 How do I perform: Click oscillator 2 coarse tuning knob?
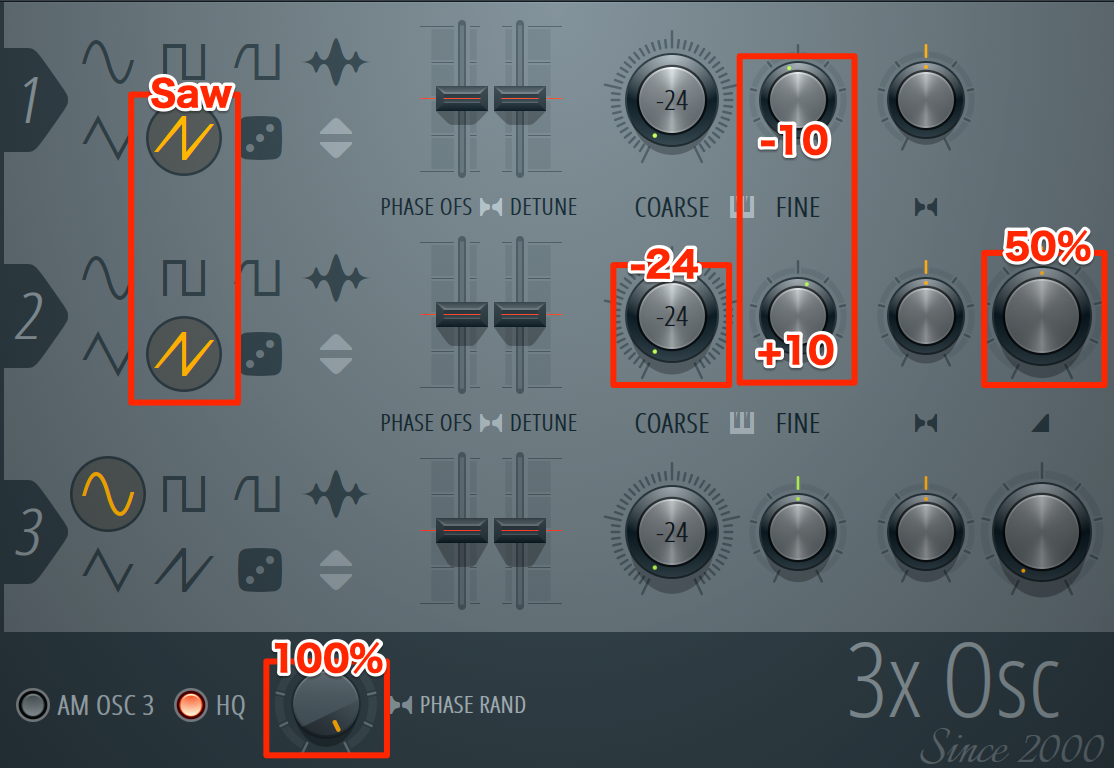coord(671,316)
